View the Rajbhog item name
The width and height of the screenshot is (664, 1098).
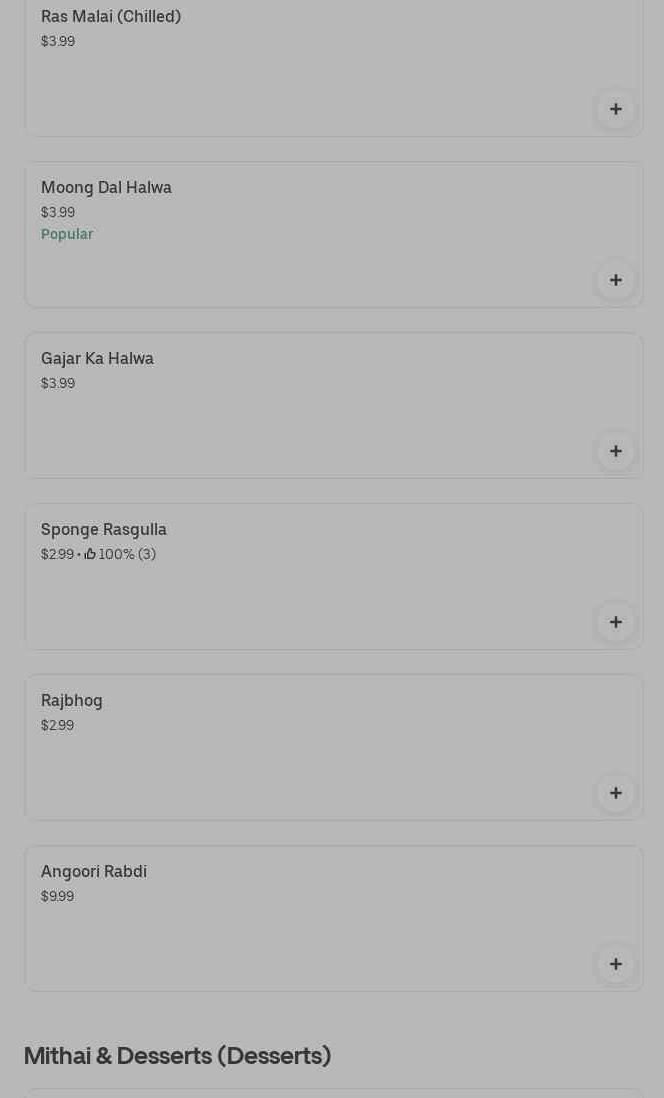click(72, 701)
